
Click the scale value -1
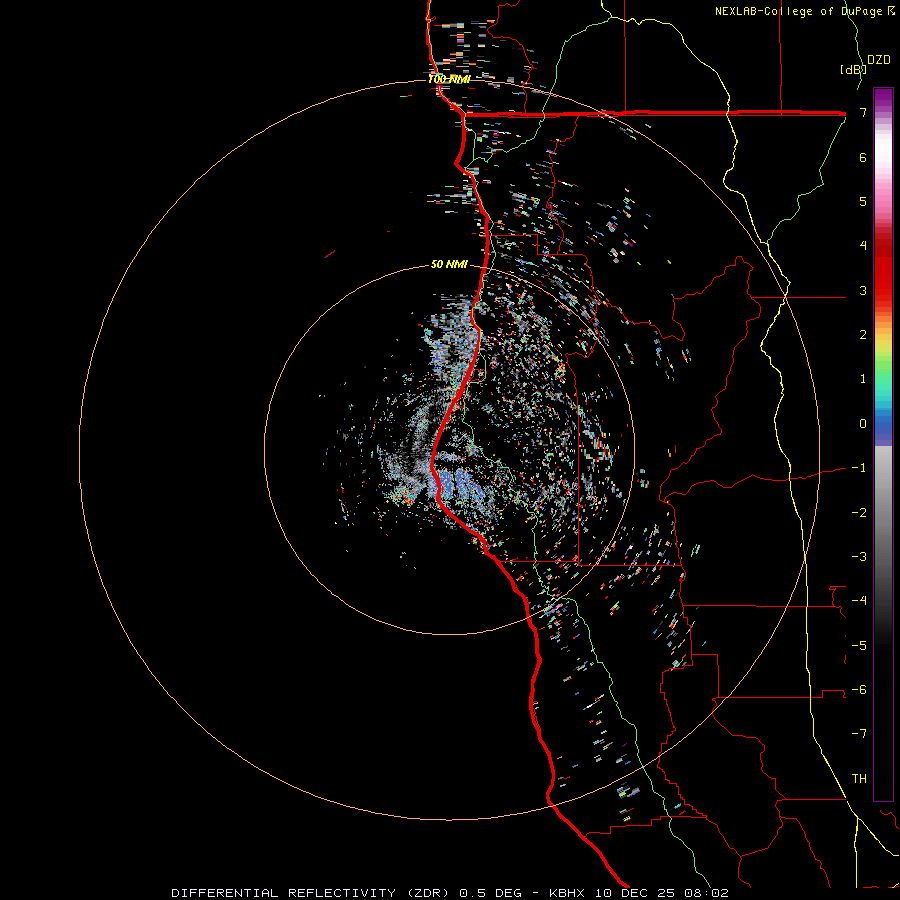tap(859, 468)
